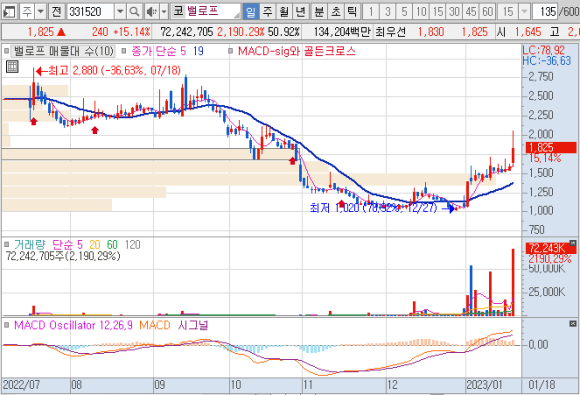
Task: Click the 최우선 quote label
Action: click(x=390, y=32)
